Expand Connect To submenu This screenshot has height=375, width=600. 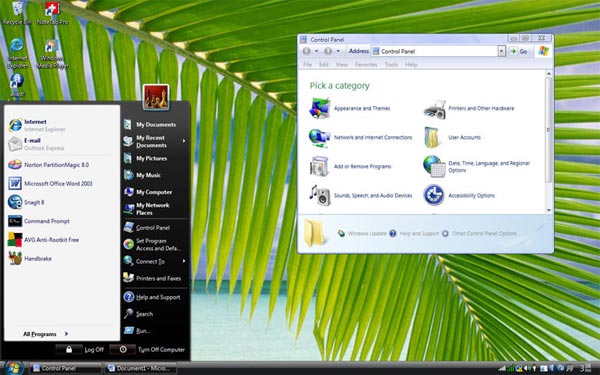pos(155,261)
